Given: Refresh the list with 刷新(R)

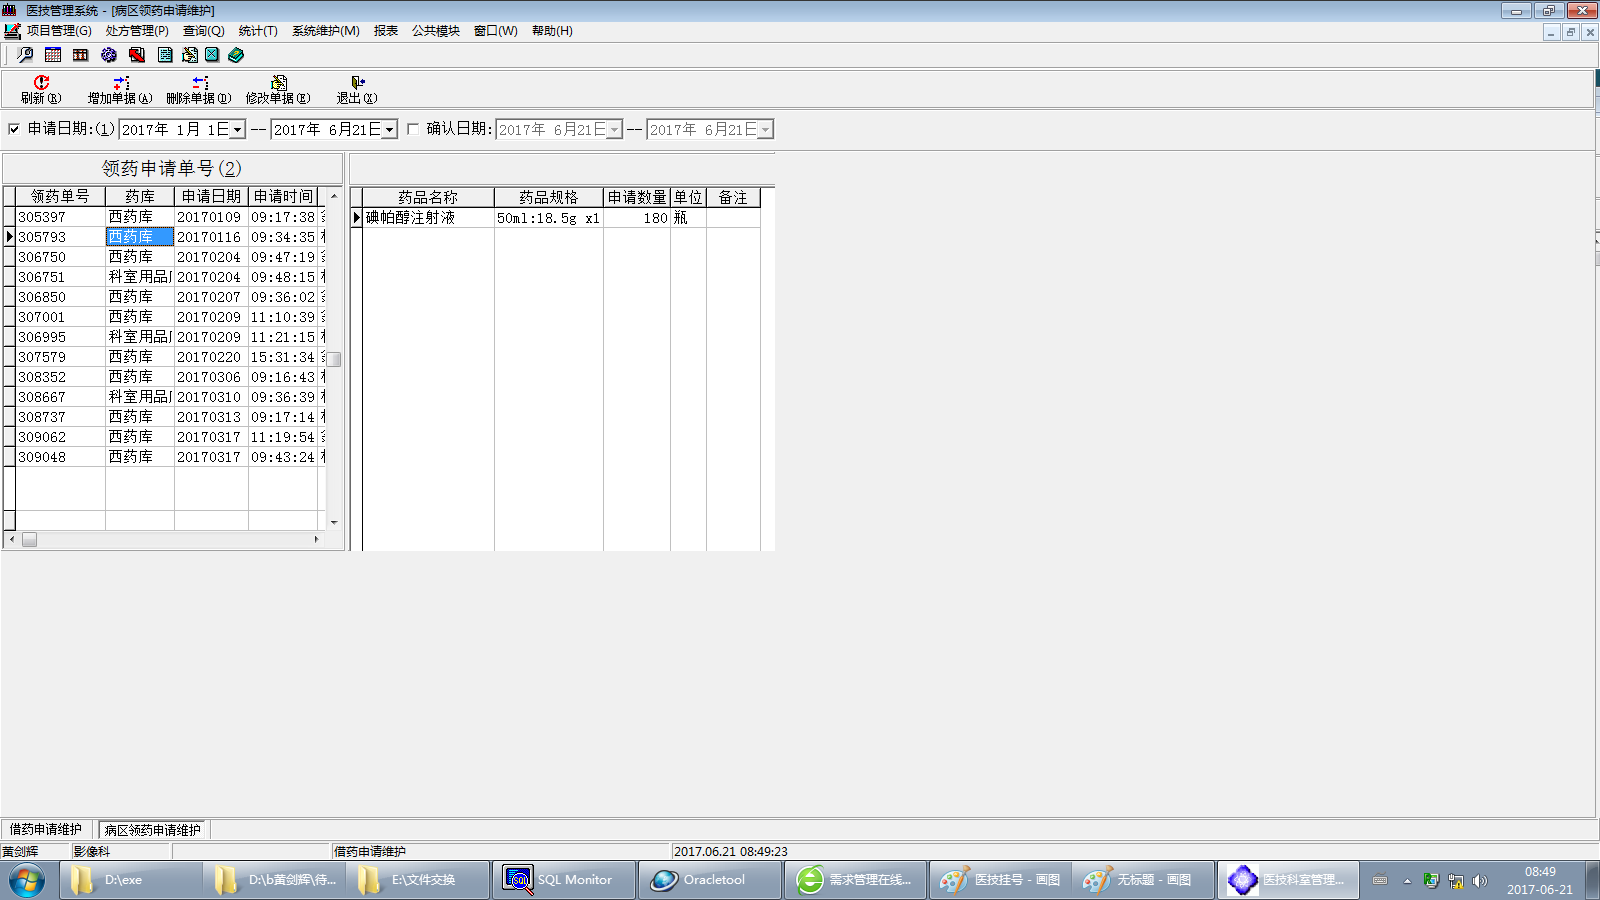Looking at the screenshot, I should coord(41,89).
